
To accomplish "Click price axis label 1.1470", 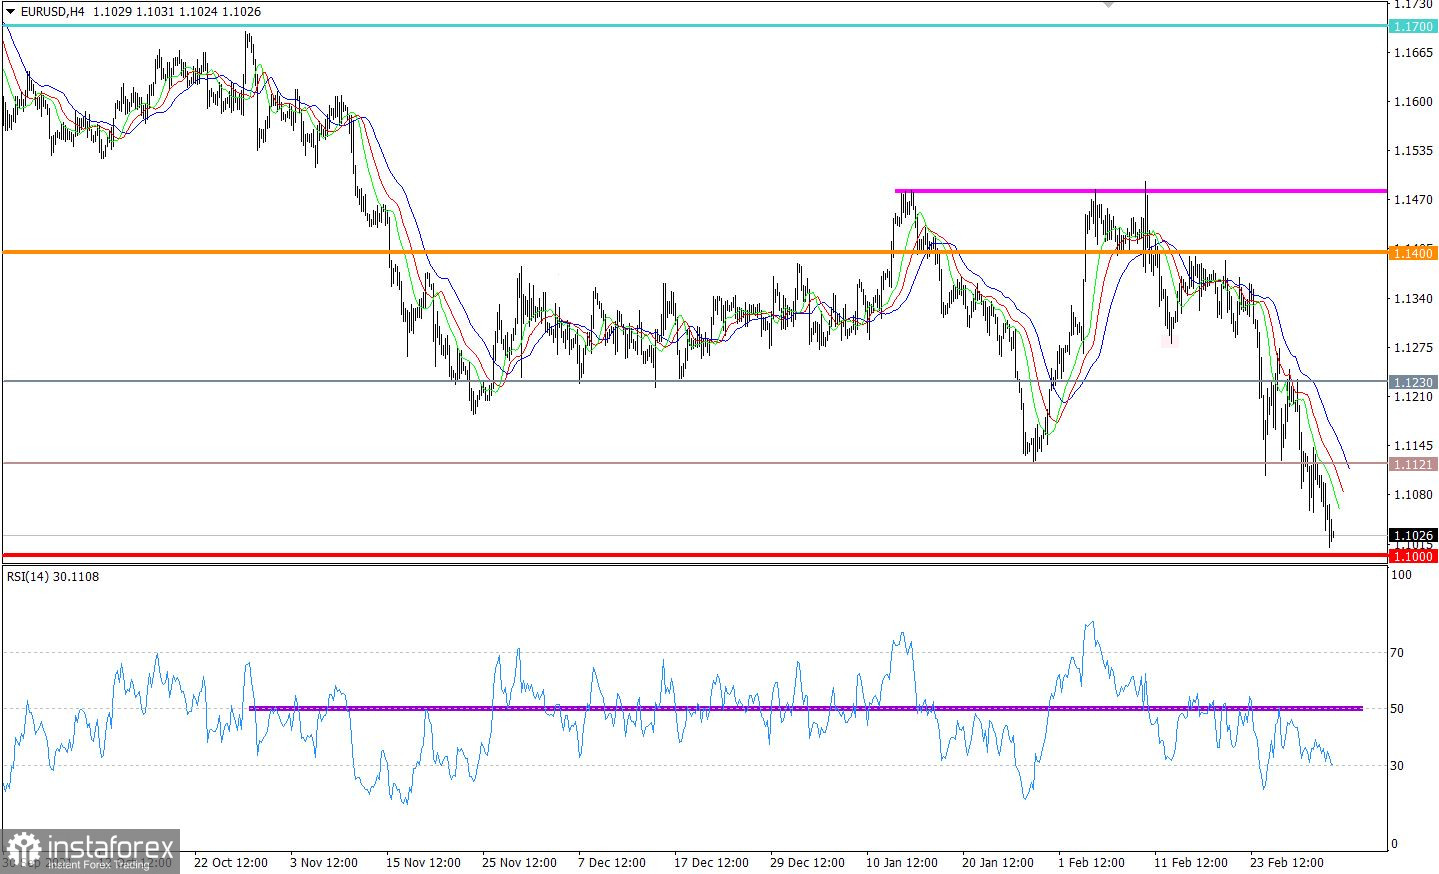I will pos(1413,200).
